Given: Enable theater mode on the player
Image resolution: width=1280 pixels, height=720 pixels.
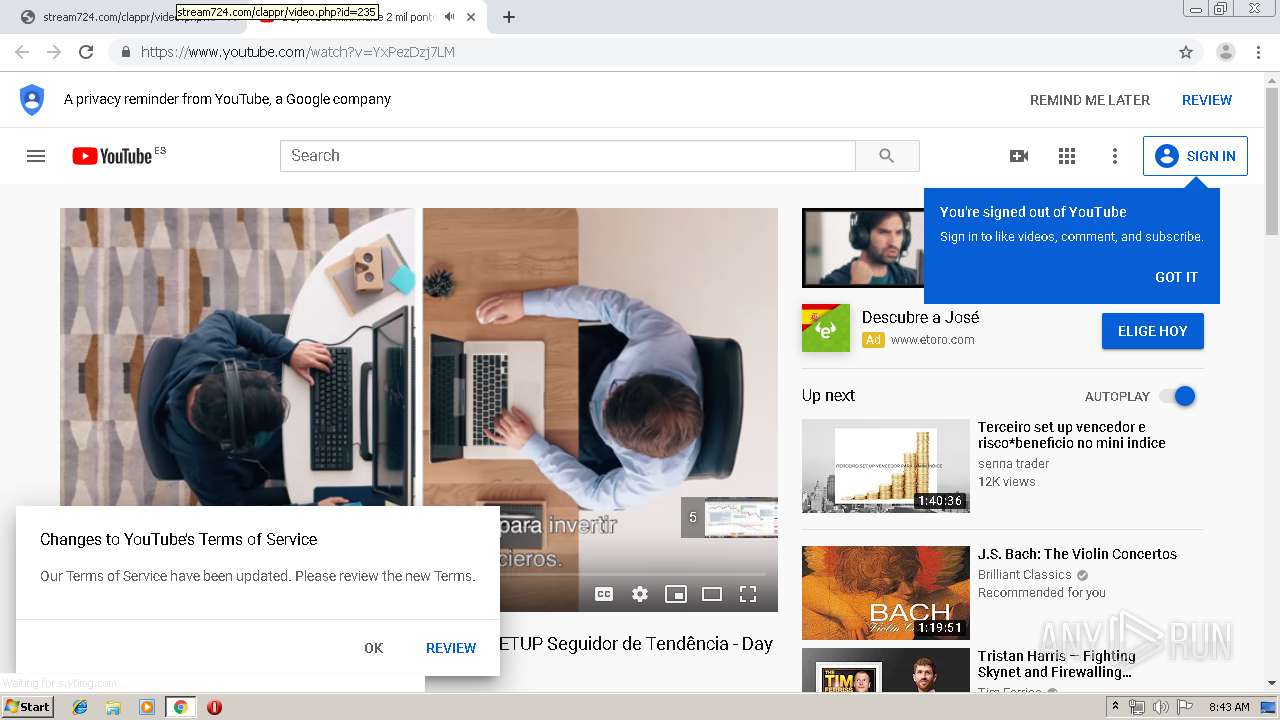Looking at the screenshot, I should click(712, 594).
